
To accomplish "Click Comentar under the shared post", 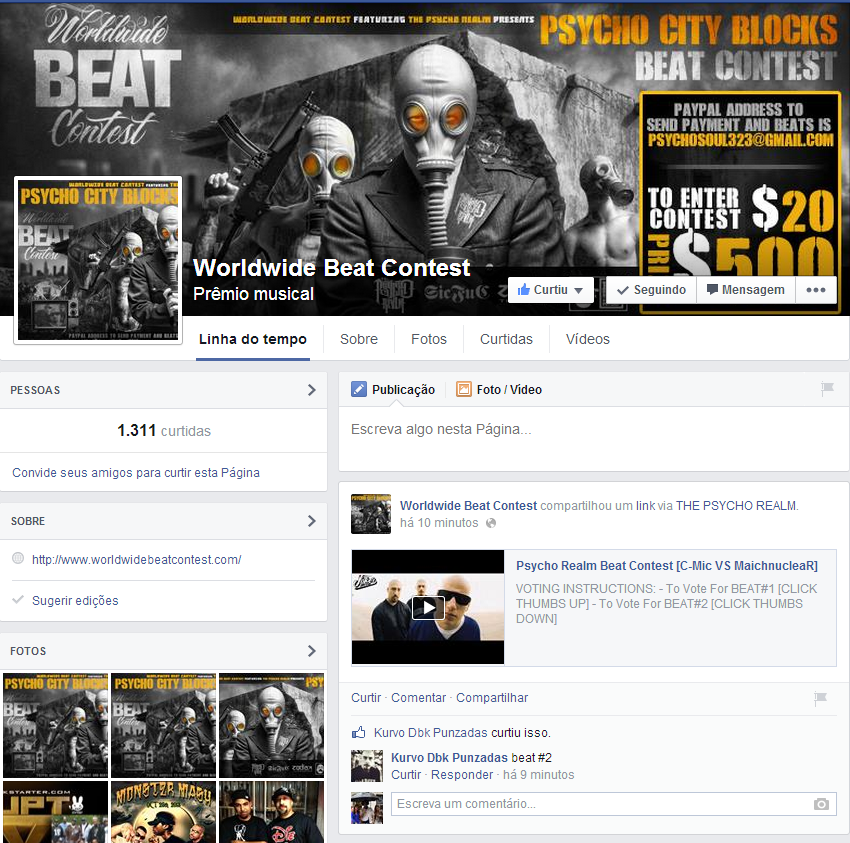I will (x=418, y=698).
